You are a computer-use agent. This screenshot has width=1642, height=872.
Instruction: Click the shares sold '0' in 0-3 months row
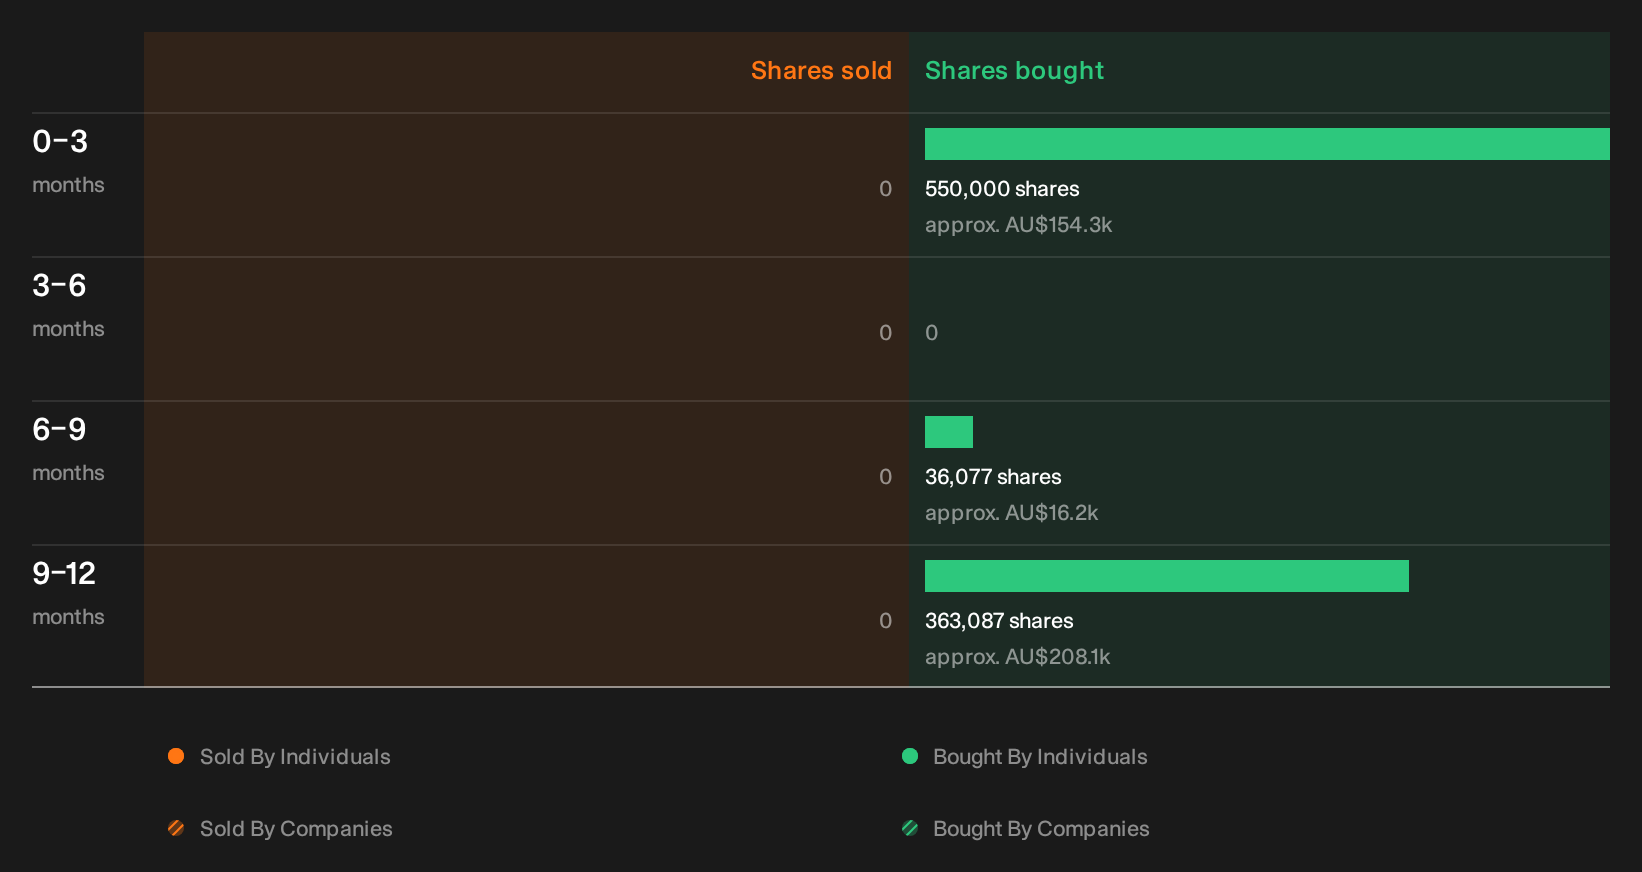coord(885,189)
